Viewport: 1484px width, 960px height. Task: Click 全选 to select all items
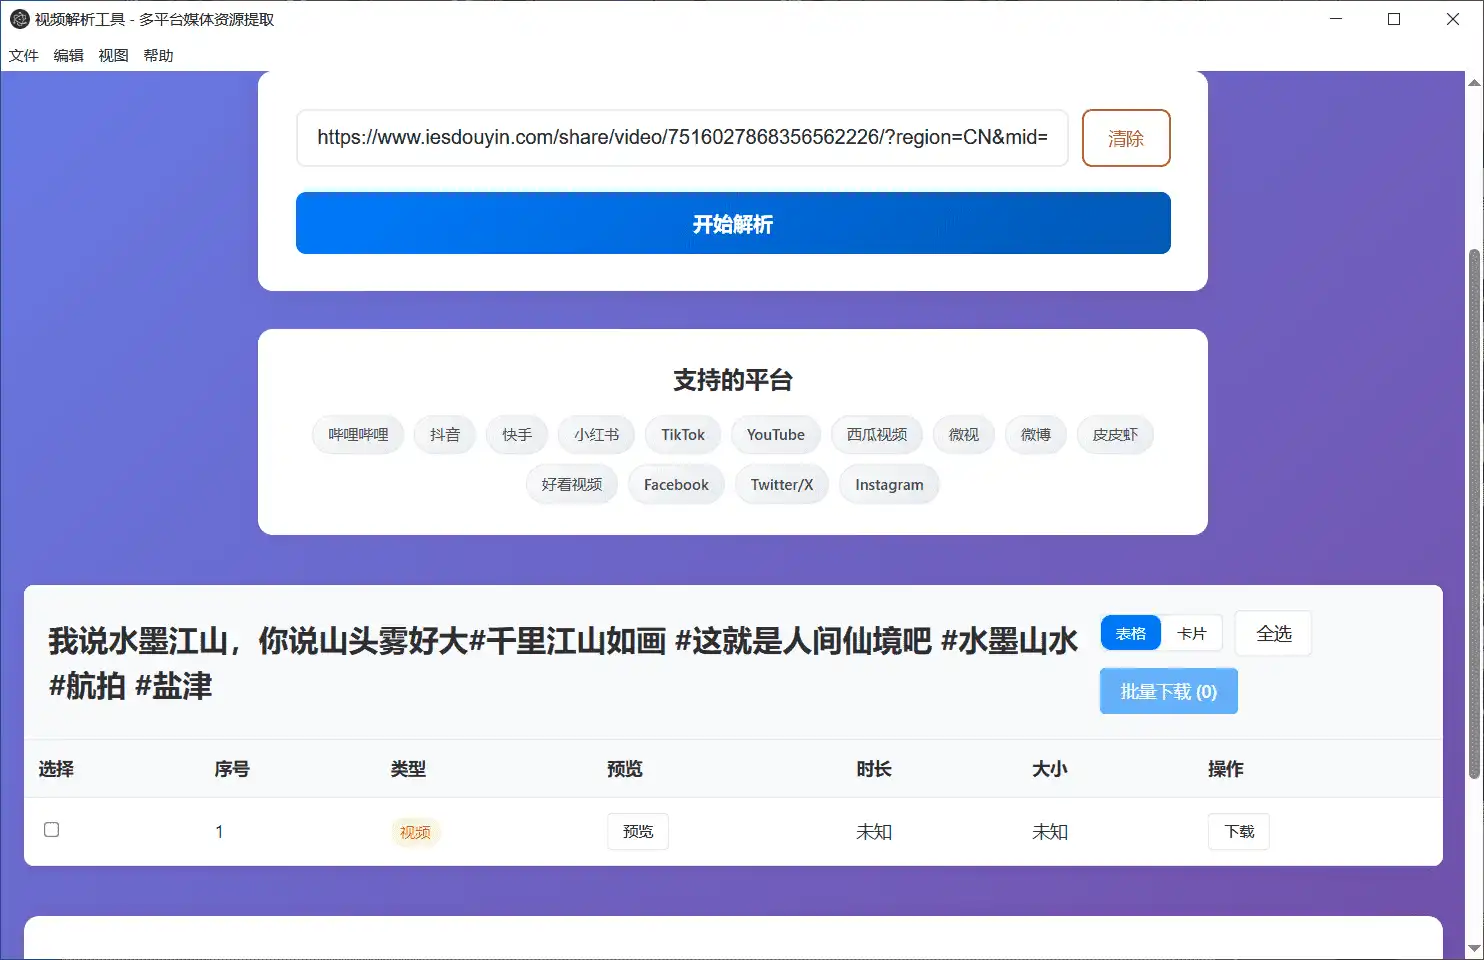(x=1273, y=632)
